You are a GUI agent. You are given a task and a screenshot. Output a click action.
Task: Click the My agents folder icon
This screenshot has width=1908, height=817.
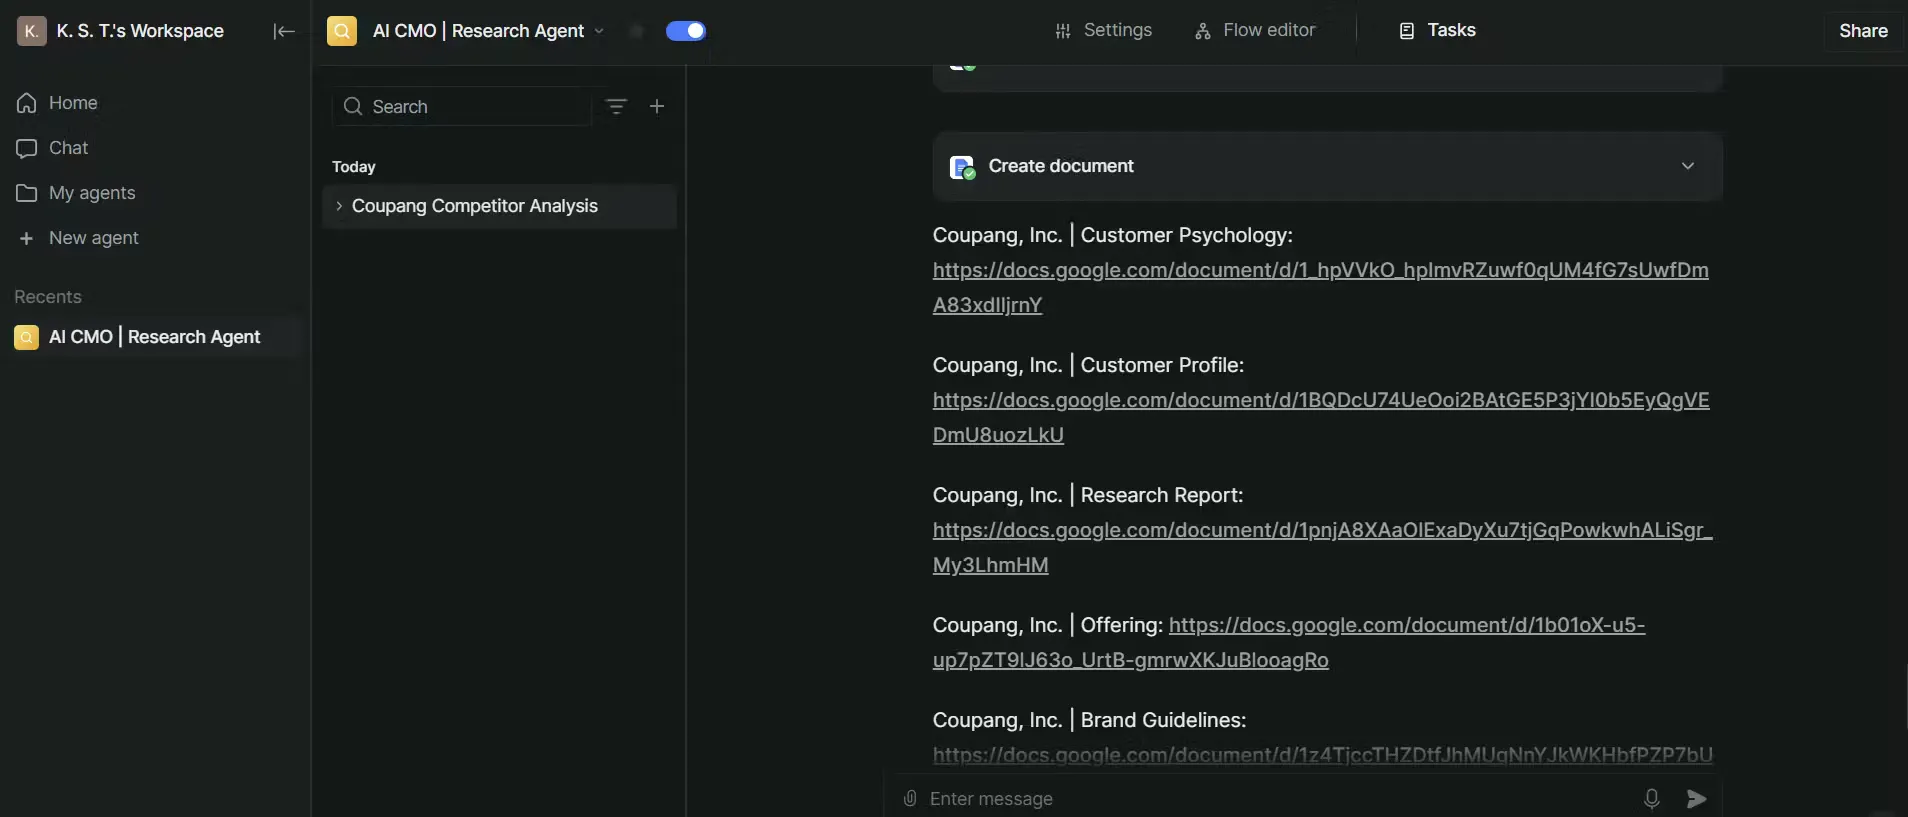[x=27, y=193]
